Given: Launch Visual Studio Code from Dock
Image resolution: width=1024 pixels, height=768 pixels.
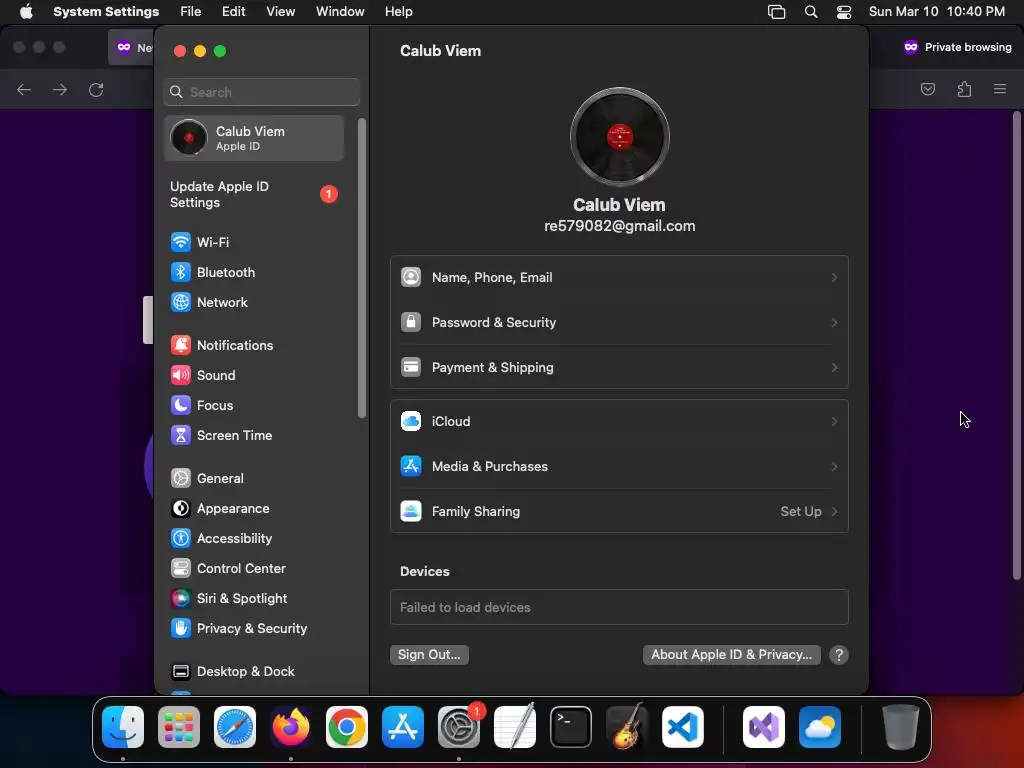Looking at the screenshot, I should (x=682, y=727).
